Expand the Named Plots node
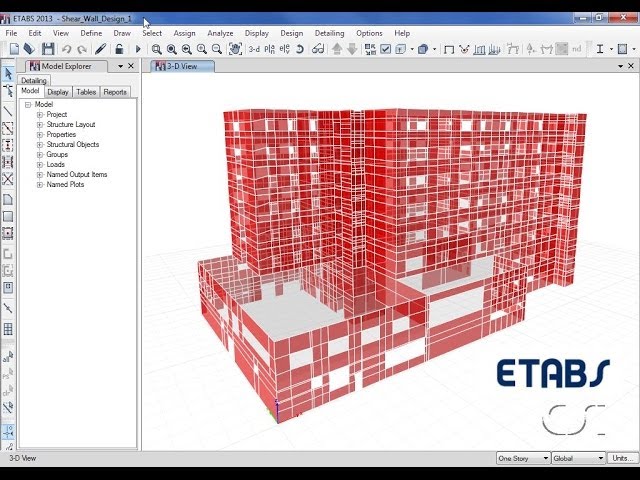Viewport: 640px width, 480px height. pyautogui.click(x=40, y=184)
